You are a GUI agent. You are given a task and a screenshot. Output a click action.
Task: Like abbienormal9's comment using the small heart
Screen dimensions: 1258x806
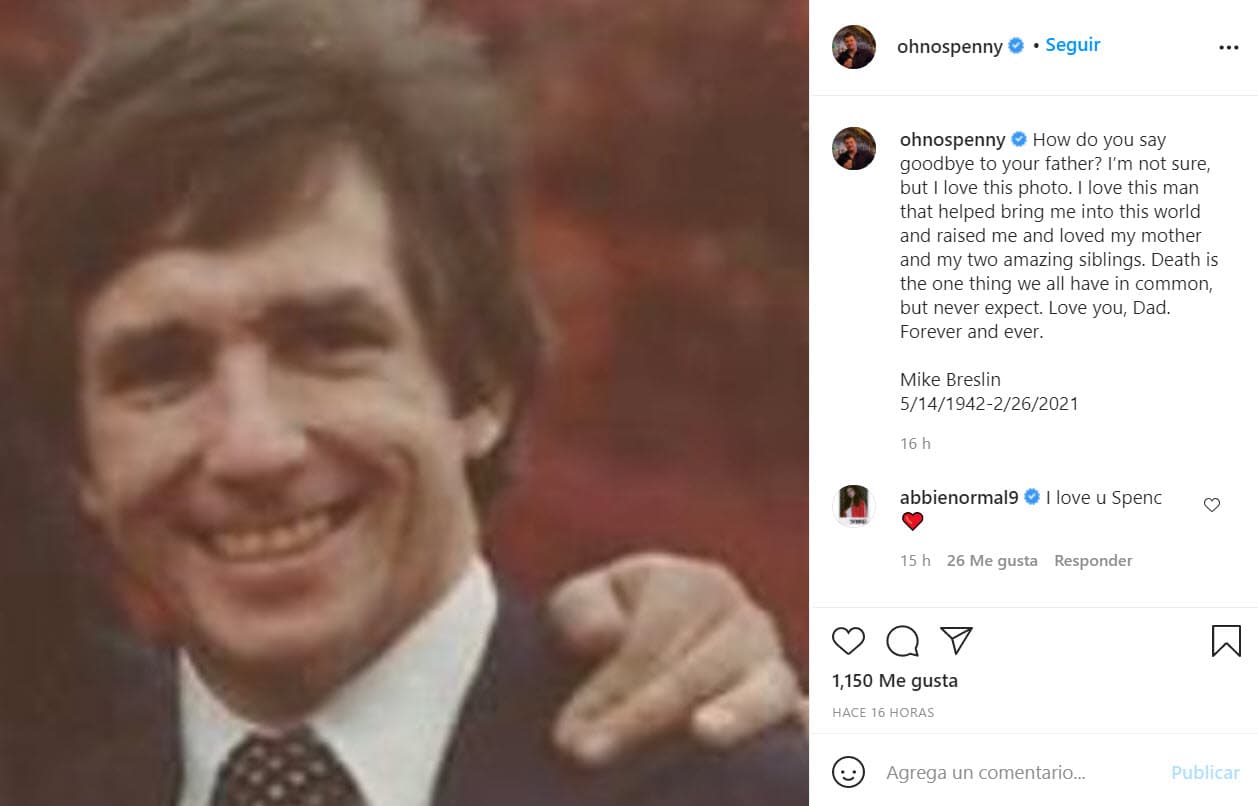tap(1212, 505)
